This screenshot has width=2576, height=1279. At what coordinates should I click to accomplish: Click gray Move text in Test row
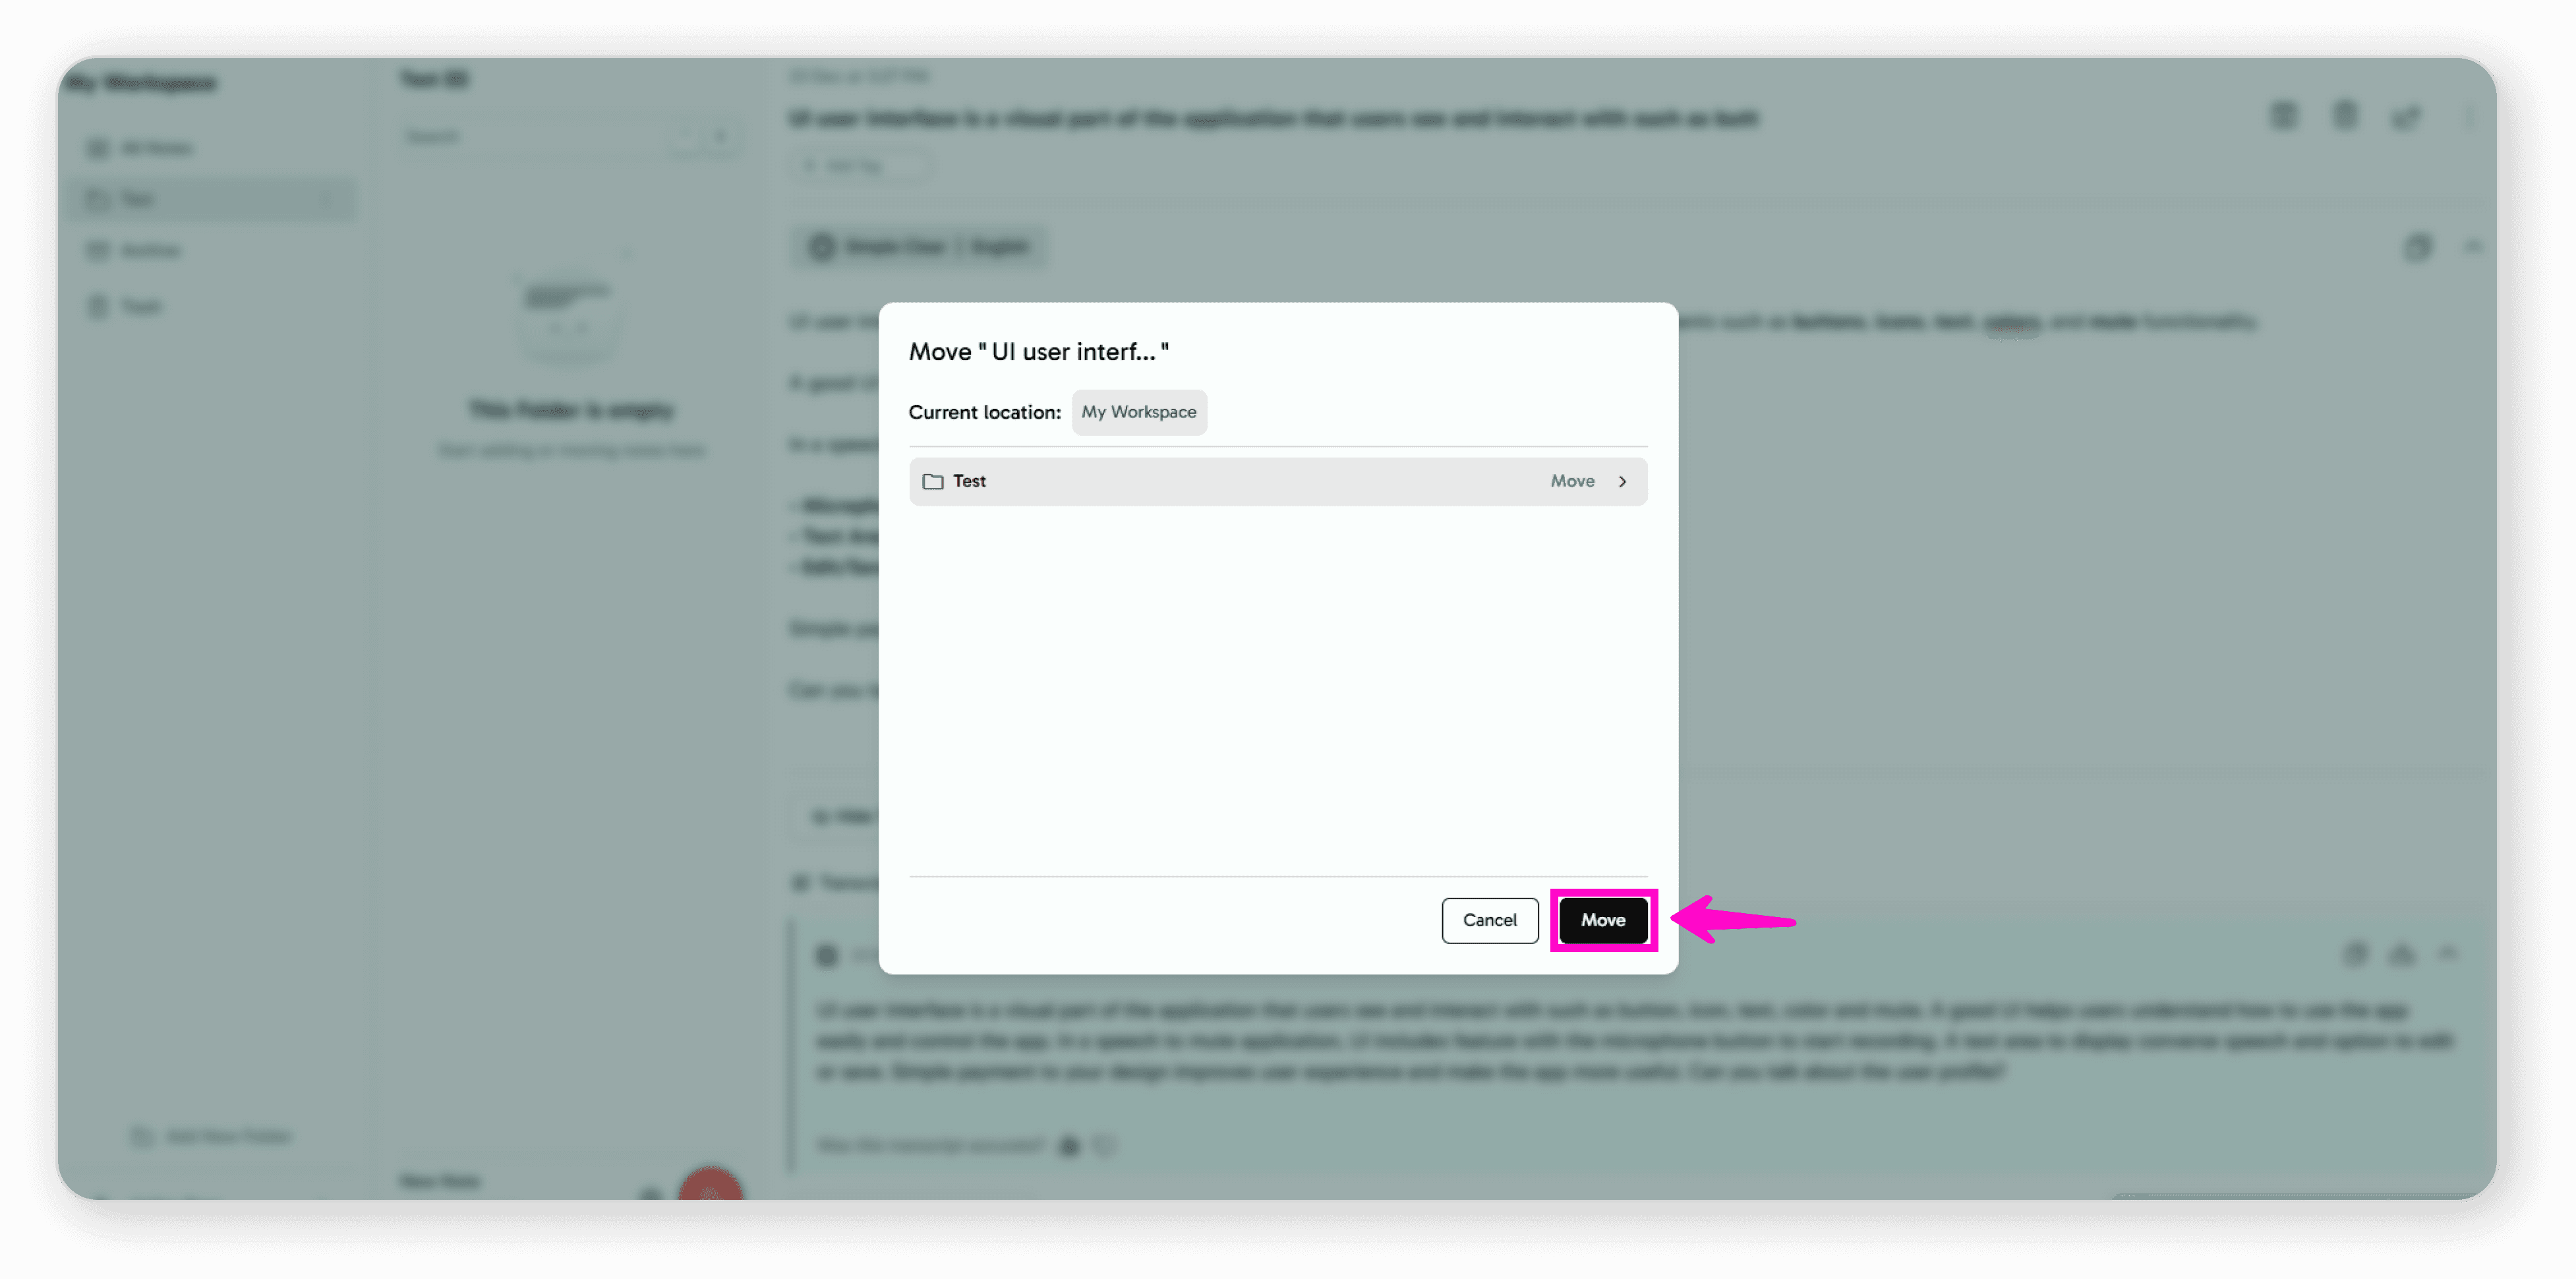point(1572,481)
